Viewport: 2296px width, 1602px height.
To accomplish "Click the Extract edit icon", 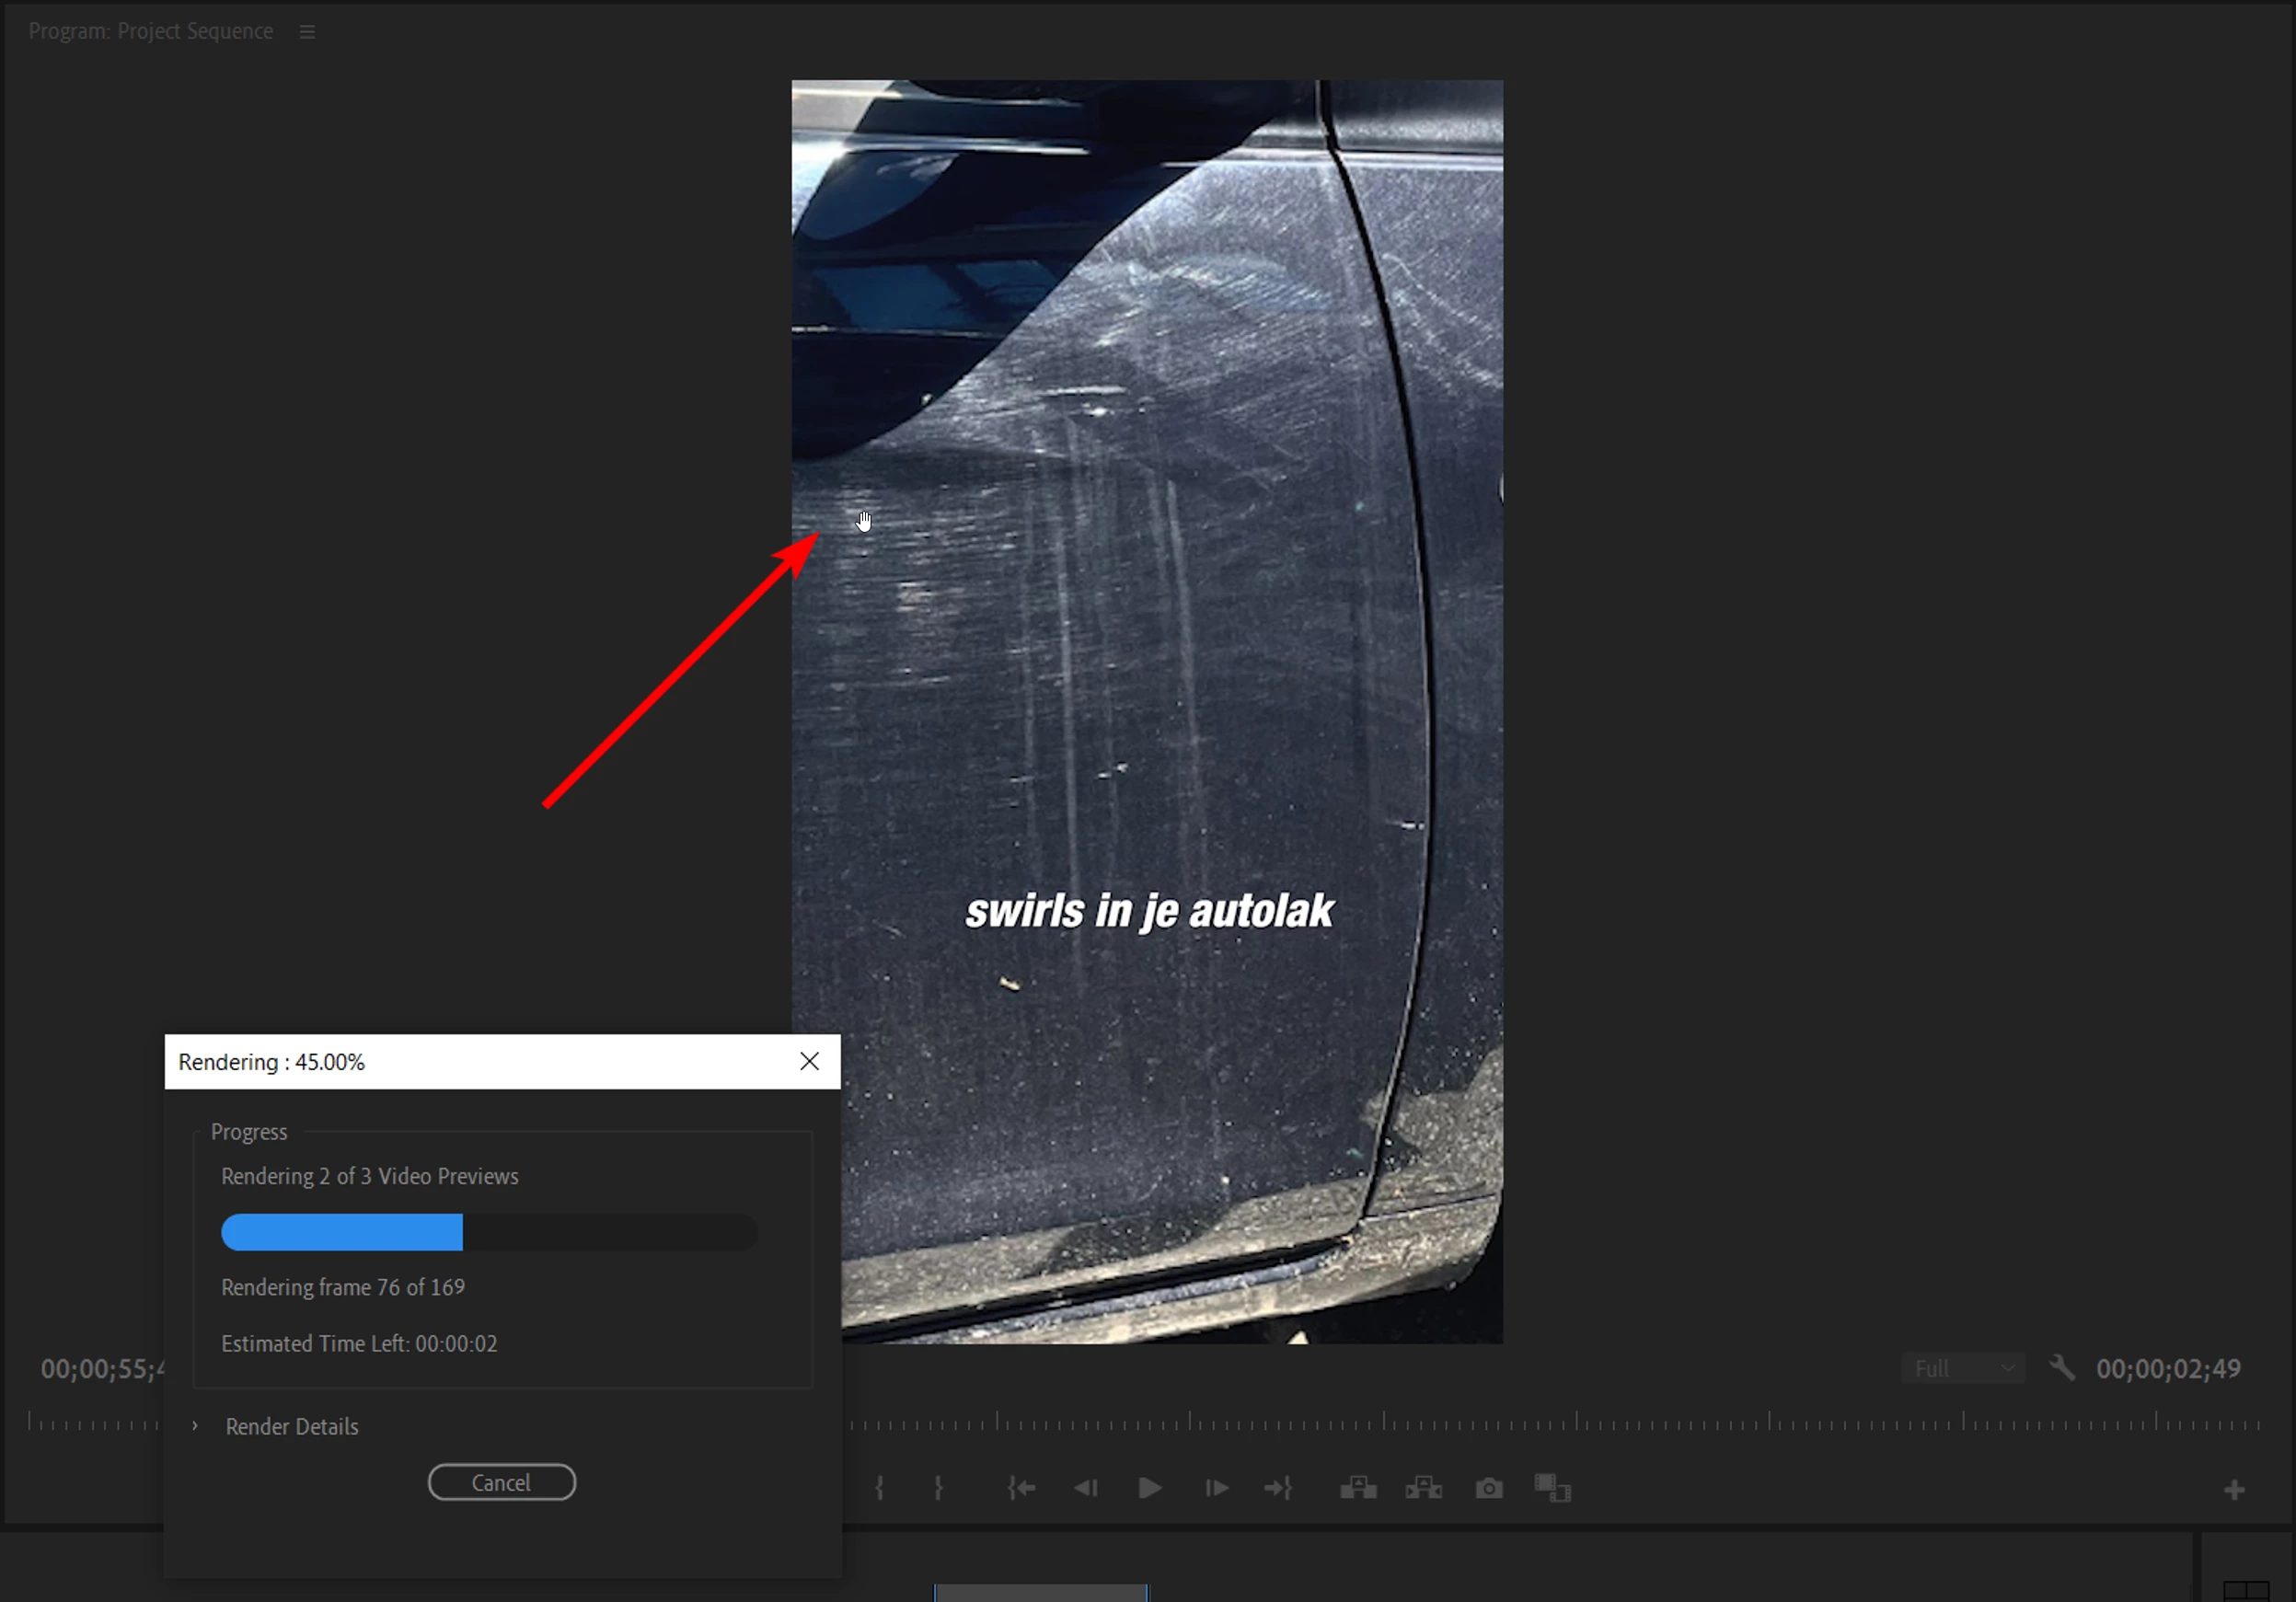I will (1423, 1488).
